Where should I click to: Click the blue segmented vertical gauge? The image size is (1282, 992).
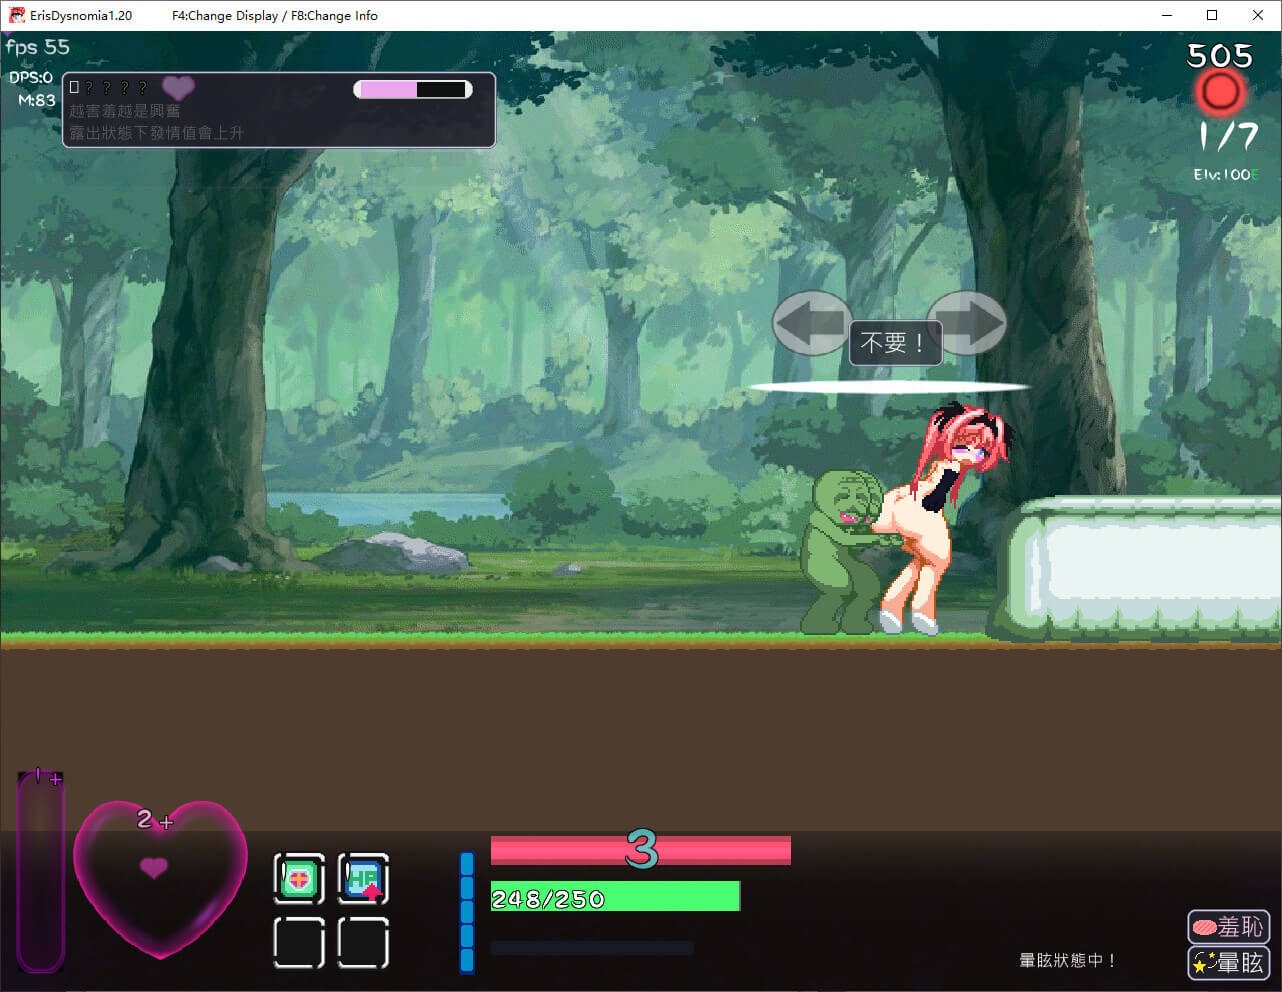(x=467, y=912)
